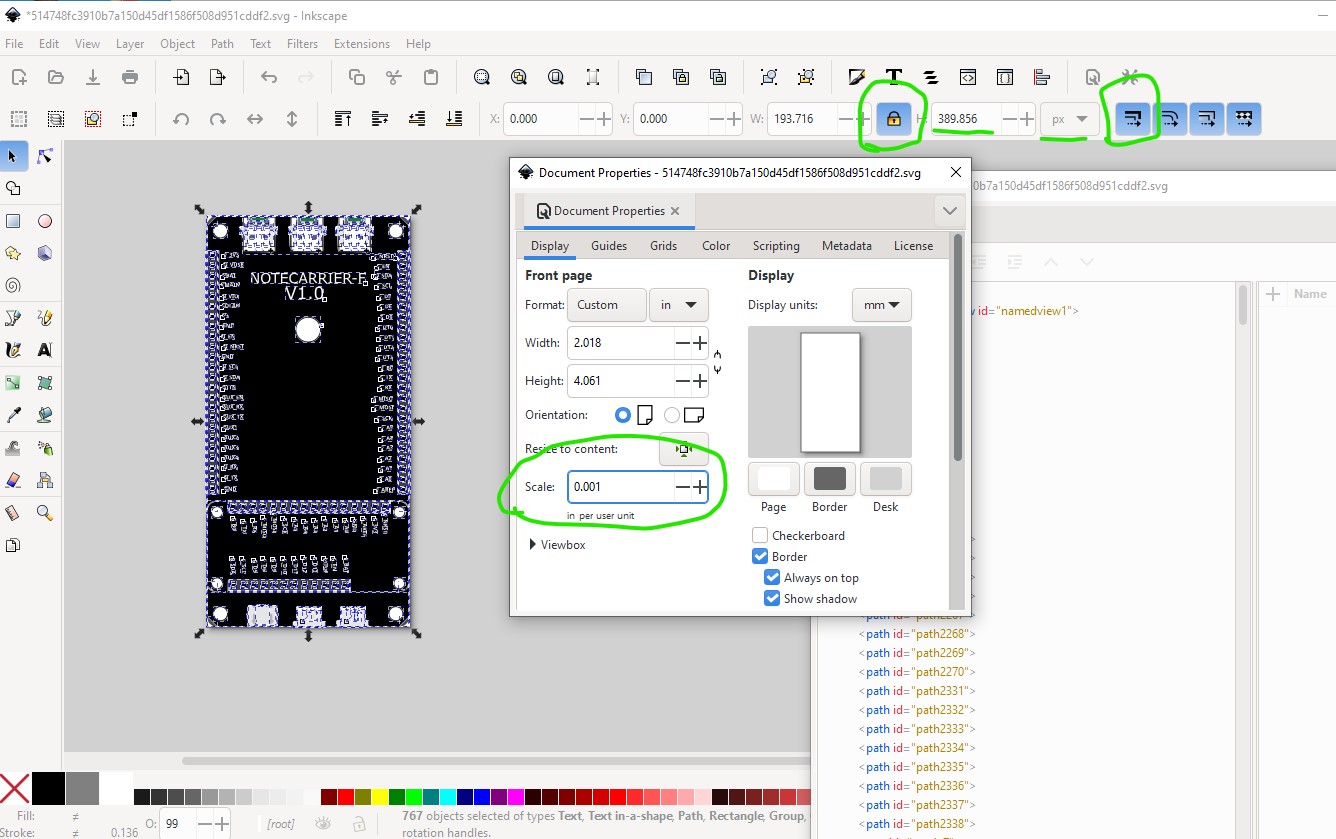This screenshot has height=839, width=1336.
Task: Click the page Width input field
Action: coord(620,343)
